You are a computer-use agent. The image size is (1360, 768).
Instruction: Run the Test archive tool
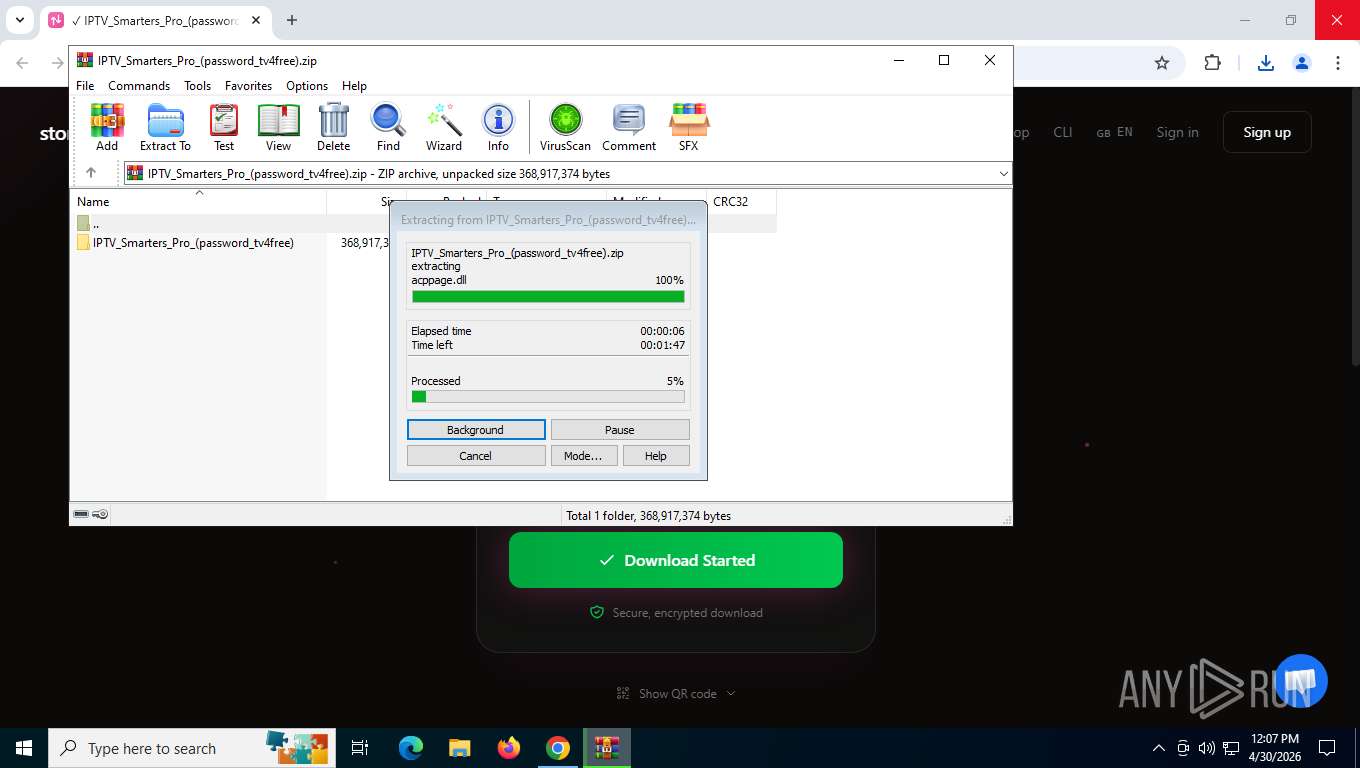pos(224,127)
